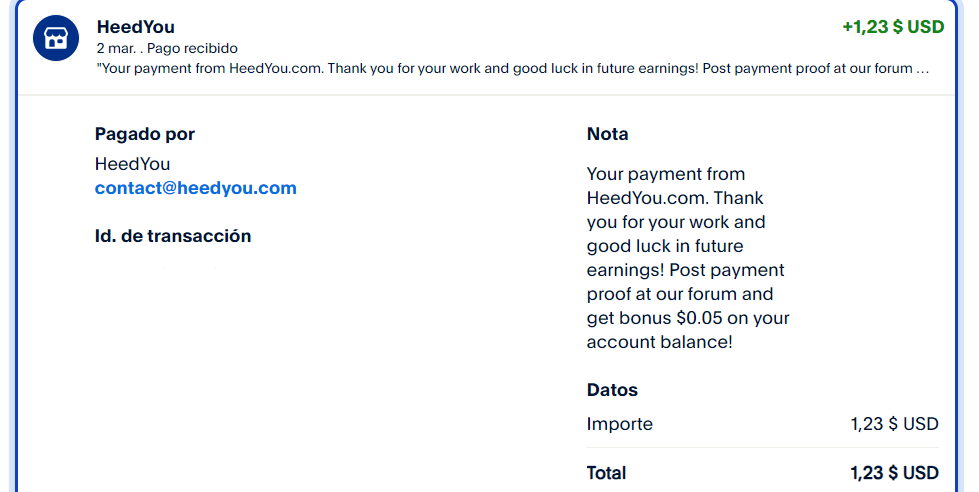Click the '2 mar. Pago recibido' status line

point(167,48)
